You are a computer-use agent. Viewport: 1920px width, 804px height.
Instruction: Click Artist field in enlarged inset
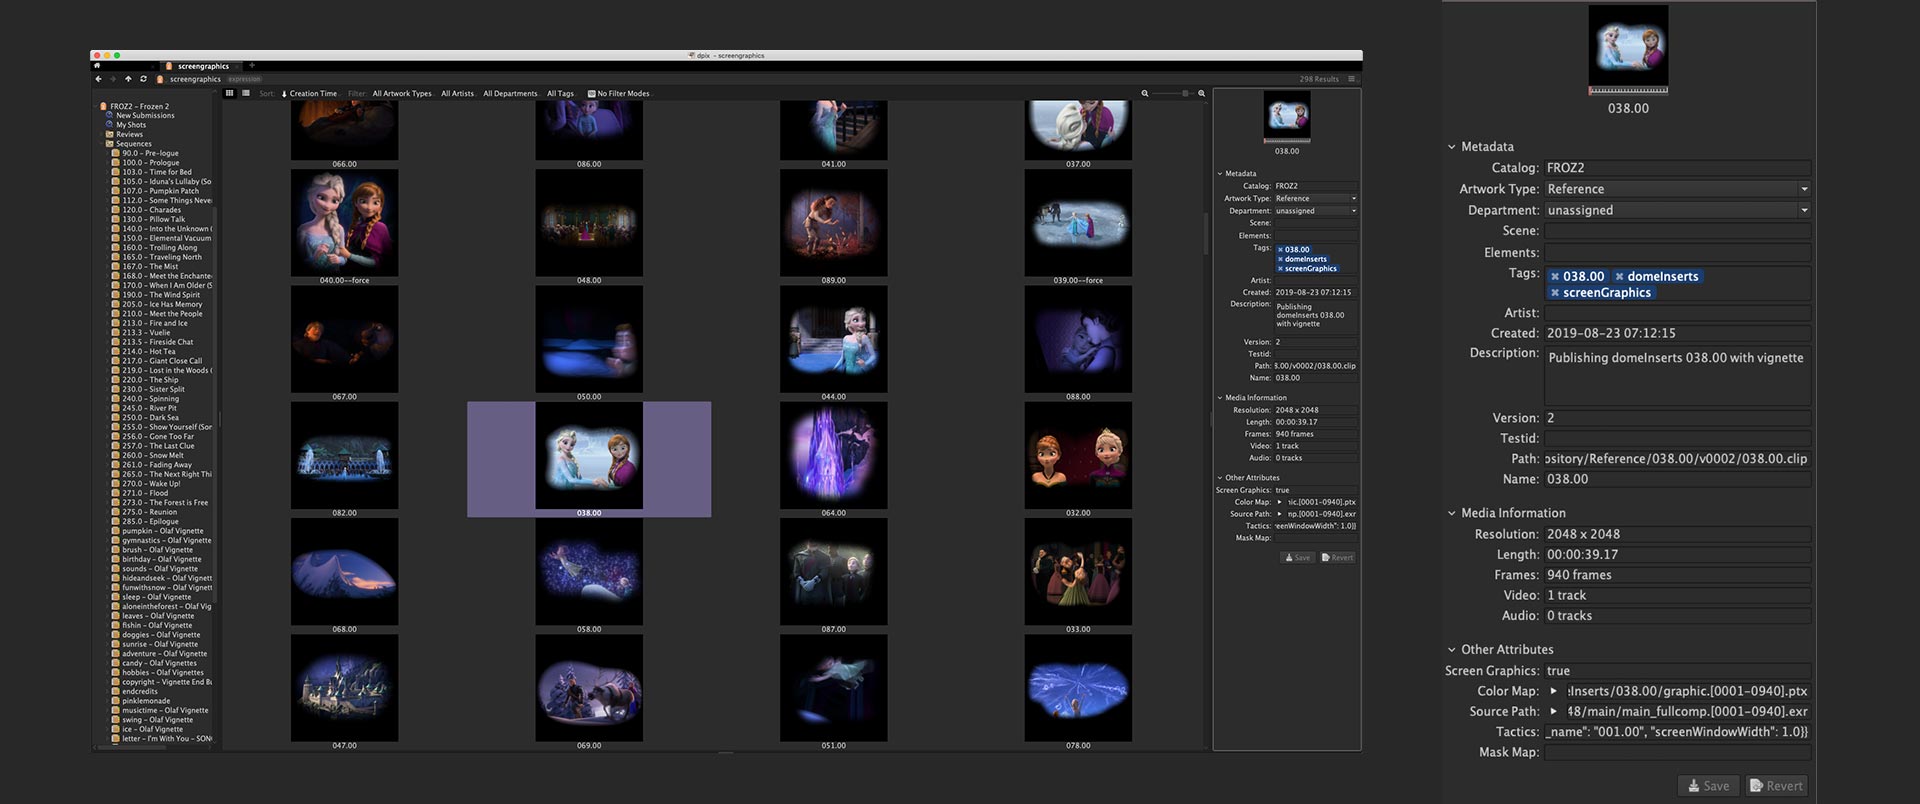tap(1677, 313)
